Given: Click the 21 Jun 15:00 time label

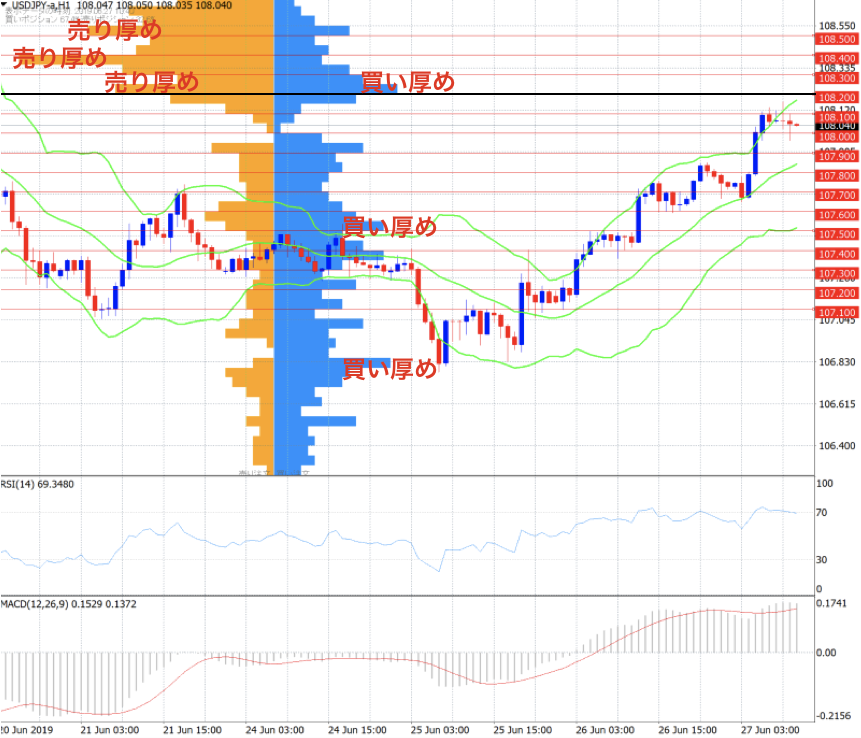Looking at the screenshot, I should tap(192, 730).
